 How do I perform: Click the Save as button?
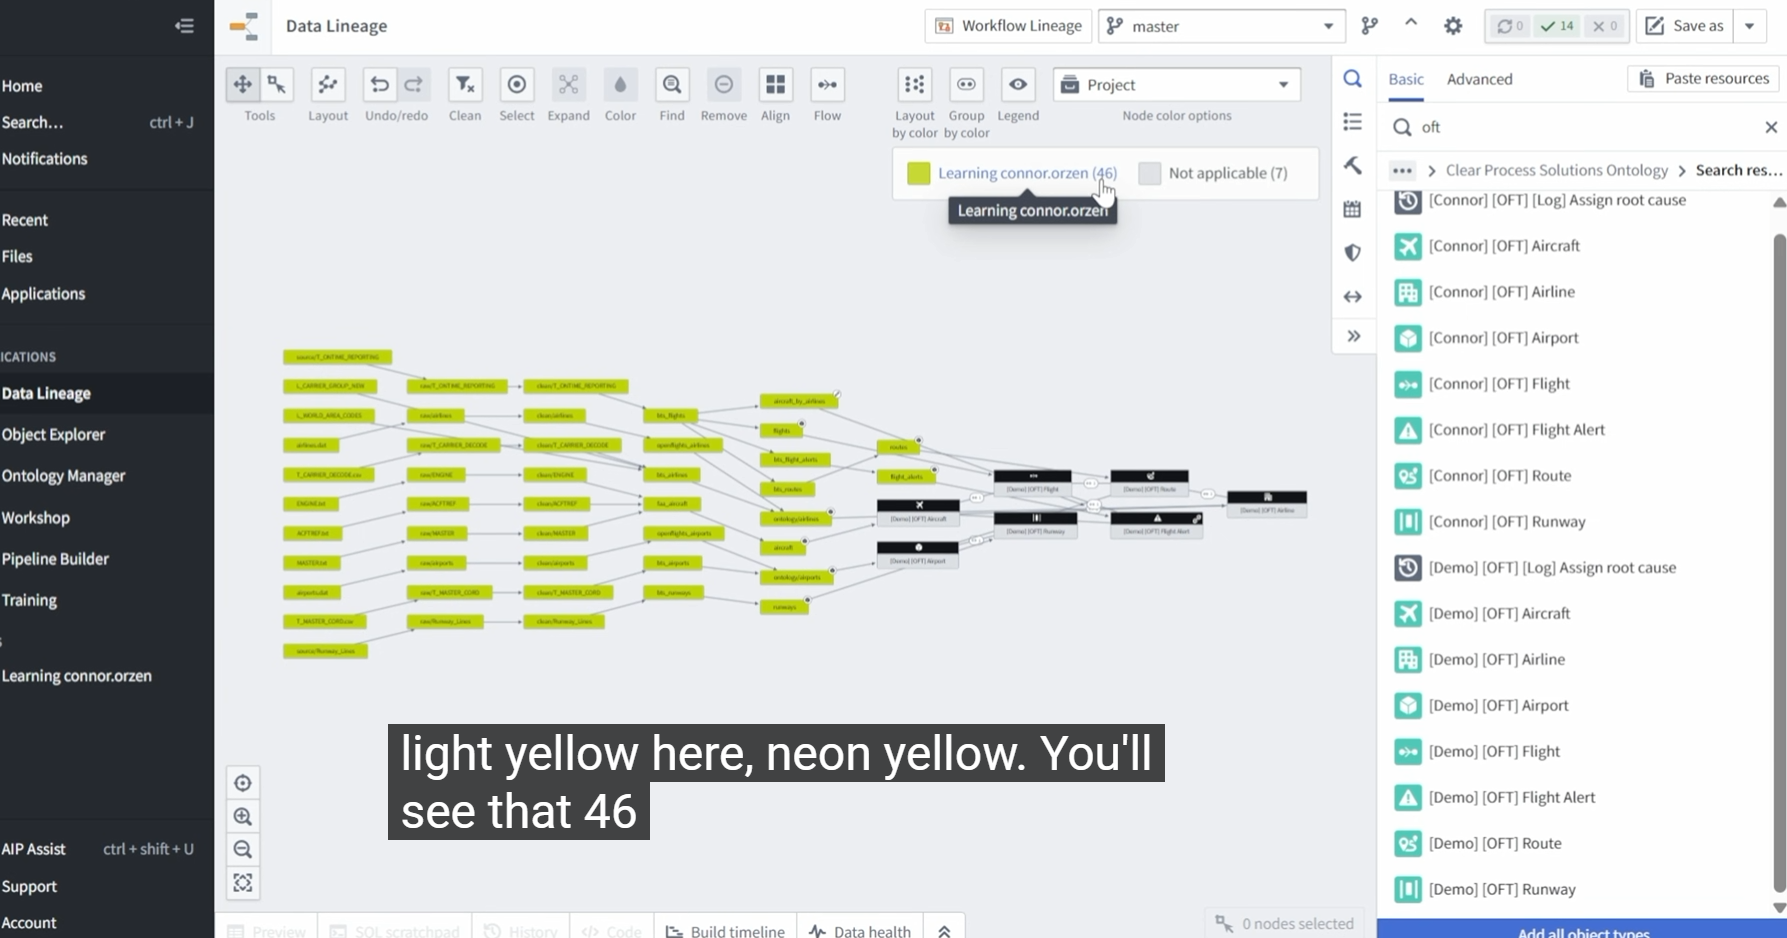pos(1685,26)
